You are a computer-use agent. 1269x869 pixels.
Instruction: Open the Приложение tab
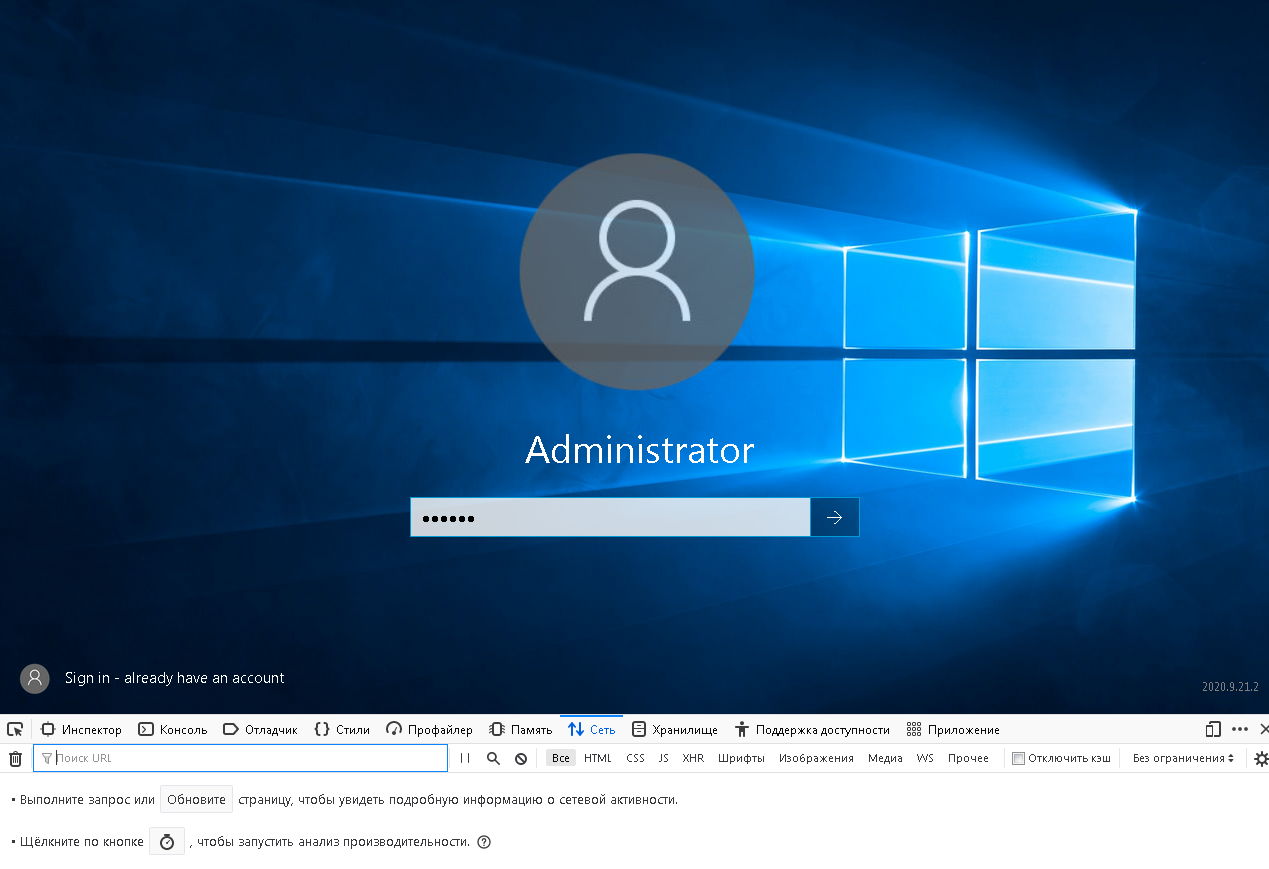tap(953, 730)
